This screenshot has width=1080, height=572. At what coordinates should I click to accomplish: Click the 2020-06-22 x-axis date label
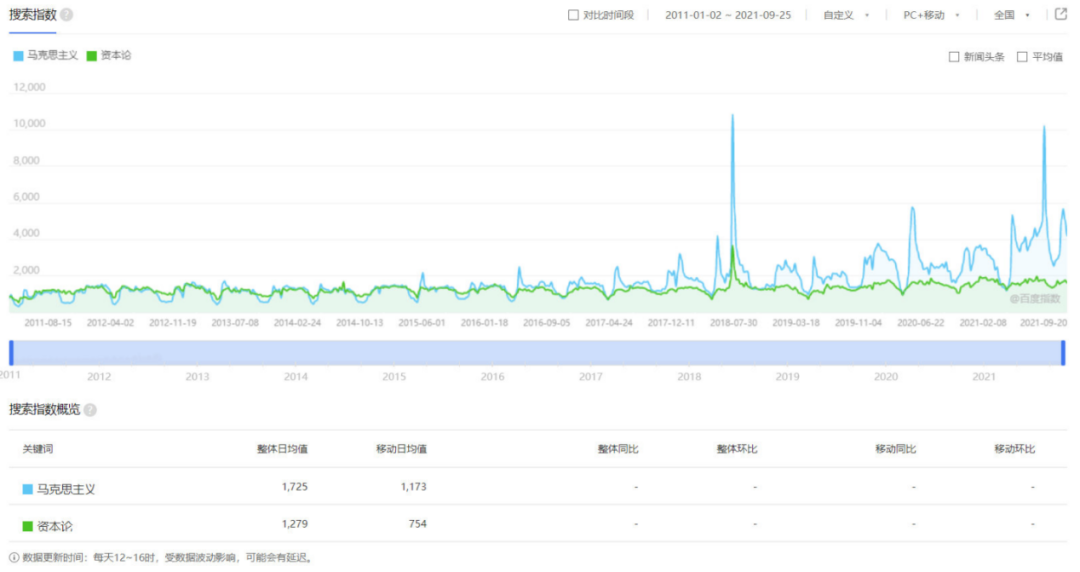(x=920, y=323)
